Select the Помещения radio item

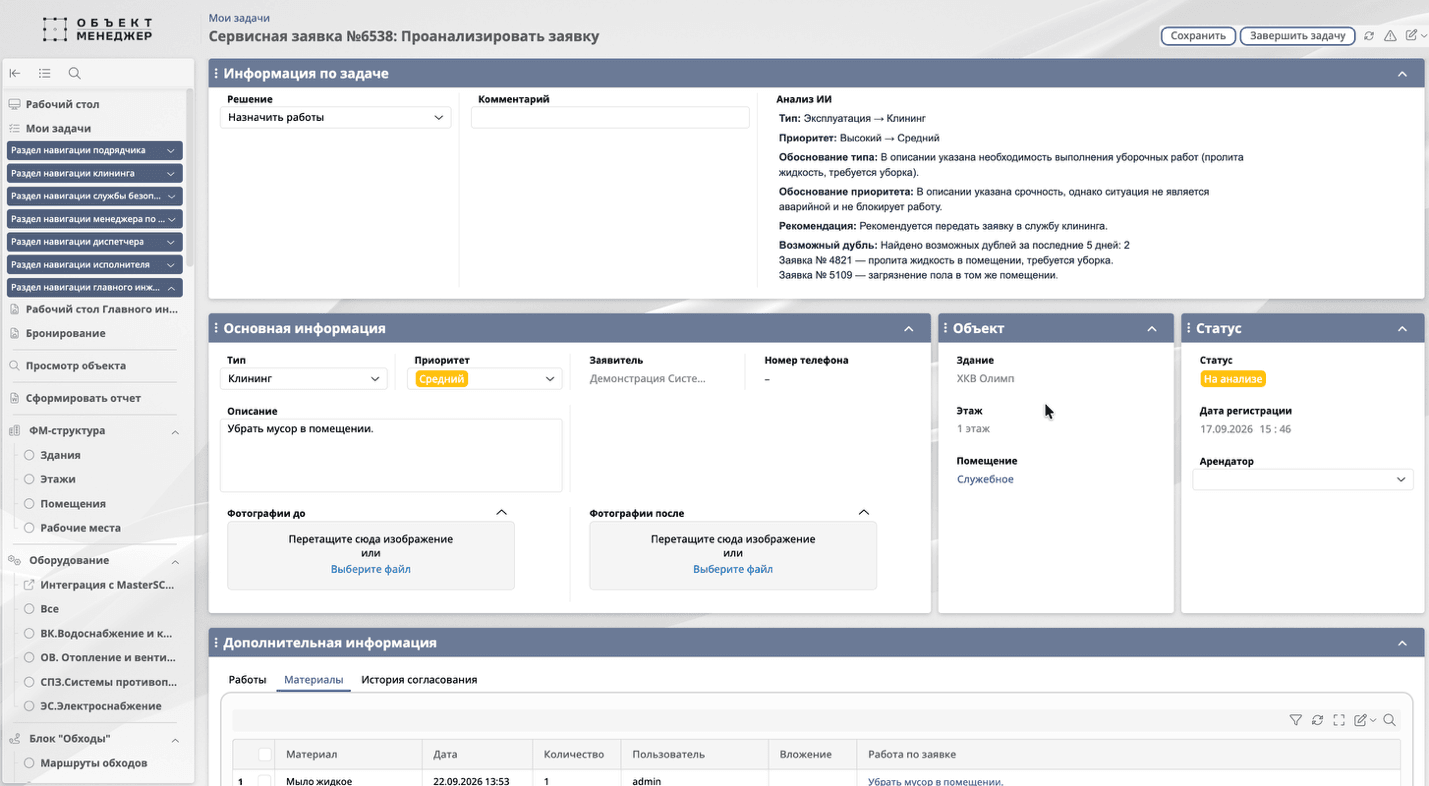[30, 504]
